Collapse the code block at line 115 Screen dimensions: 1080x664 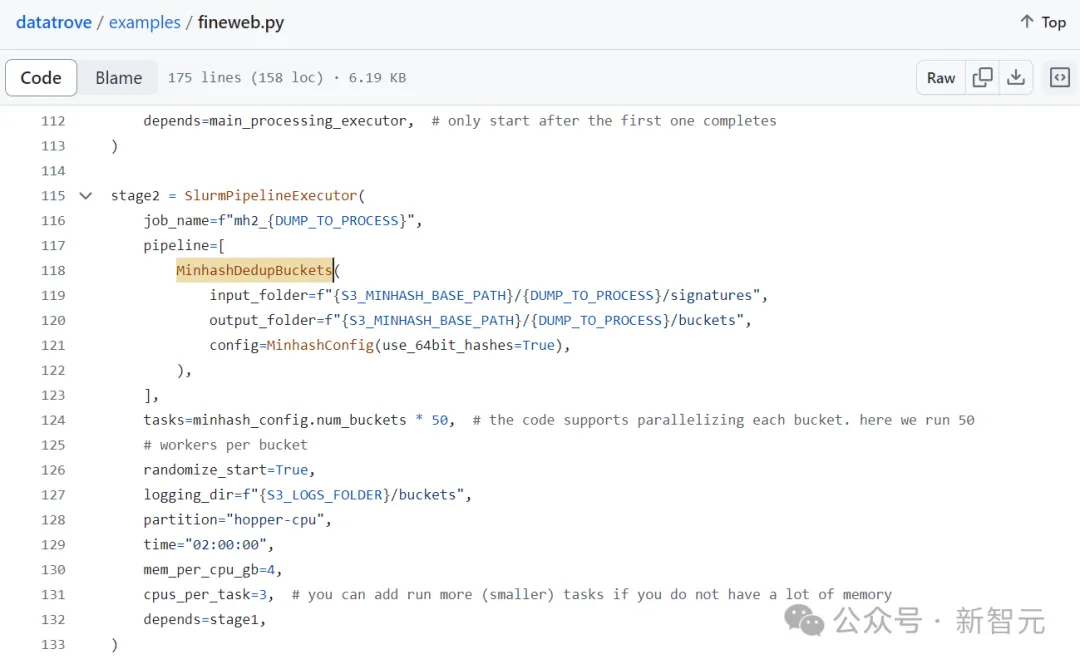click(x=86, y=196)
